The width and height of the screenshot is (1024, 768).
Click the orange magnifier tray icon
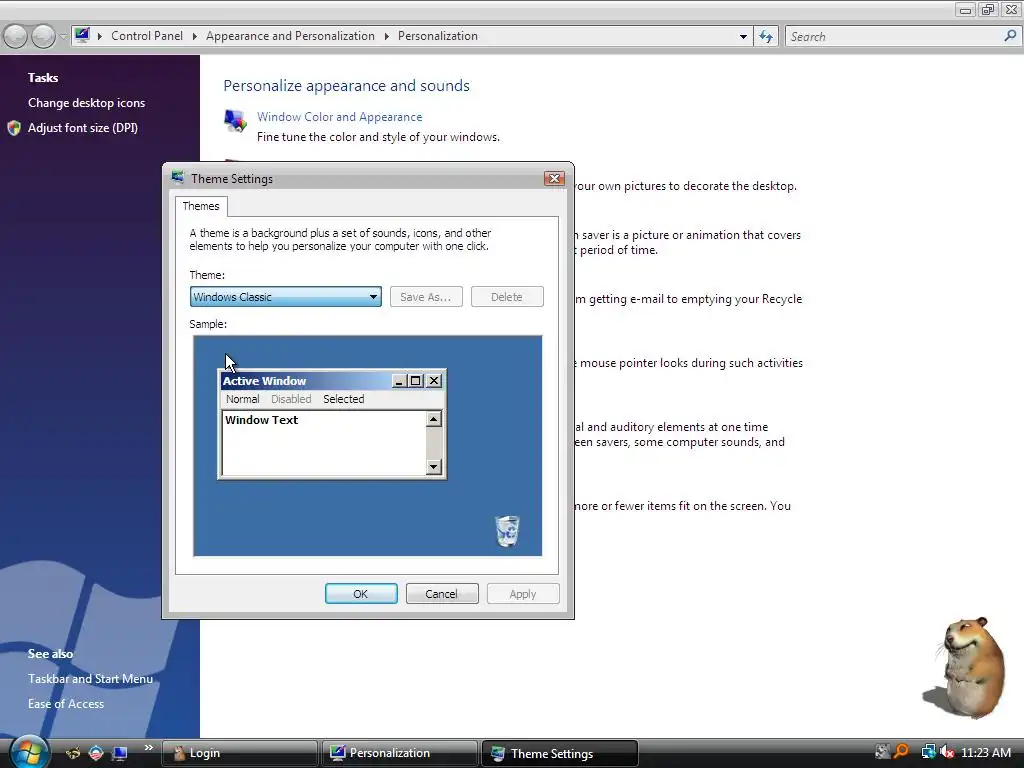point(902,752)
